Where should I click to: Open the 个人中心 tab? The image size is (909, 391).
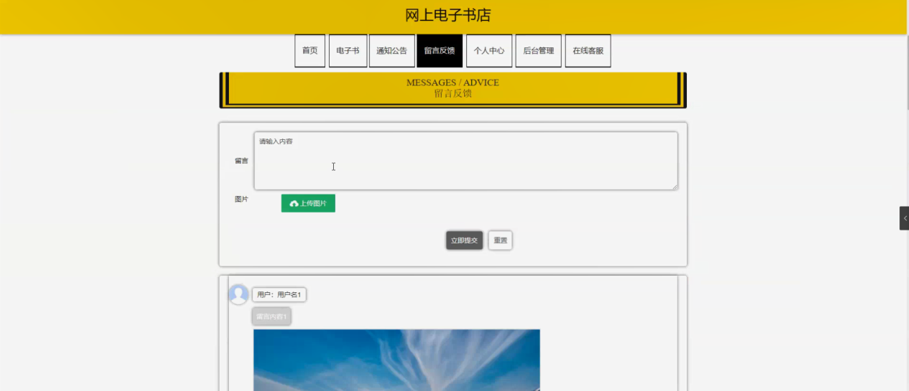pos(489,50)
